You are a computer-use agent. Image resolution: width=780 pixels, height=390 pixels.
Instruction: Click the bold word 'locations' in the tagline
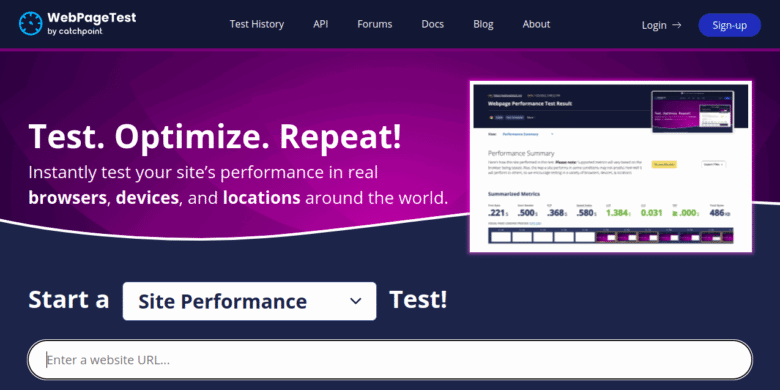(x=262, y=198)
